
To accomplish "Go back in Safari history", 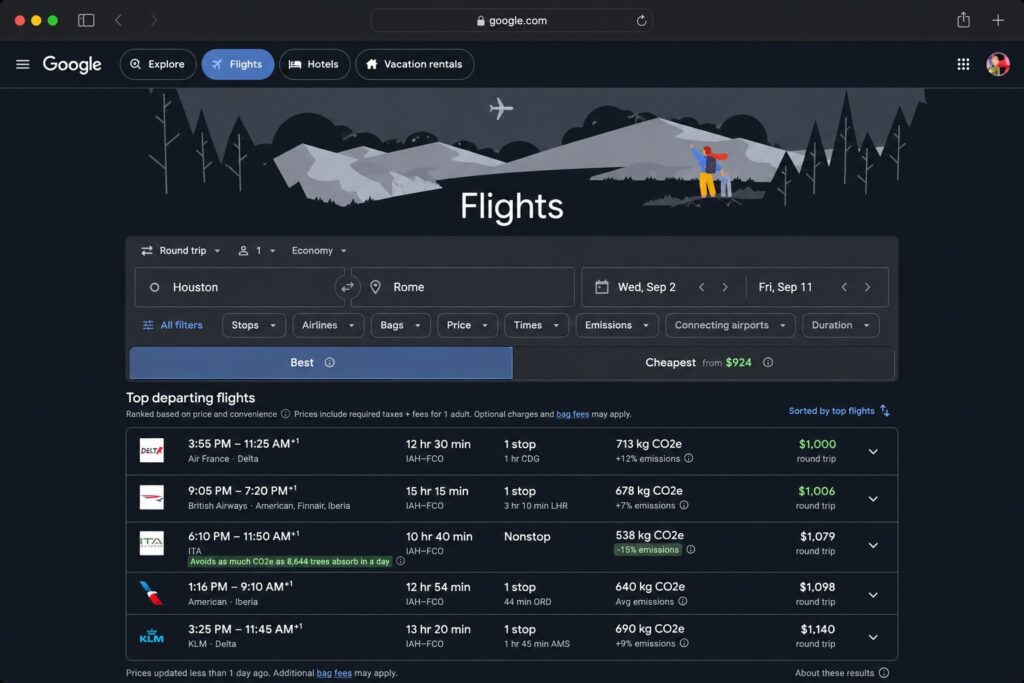I will coord(118,20).
